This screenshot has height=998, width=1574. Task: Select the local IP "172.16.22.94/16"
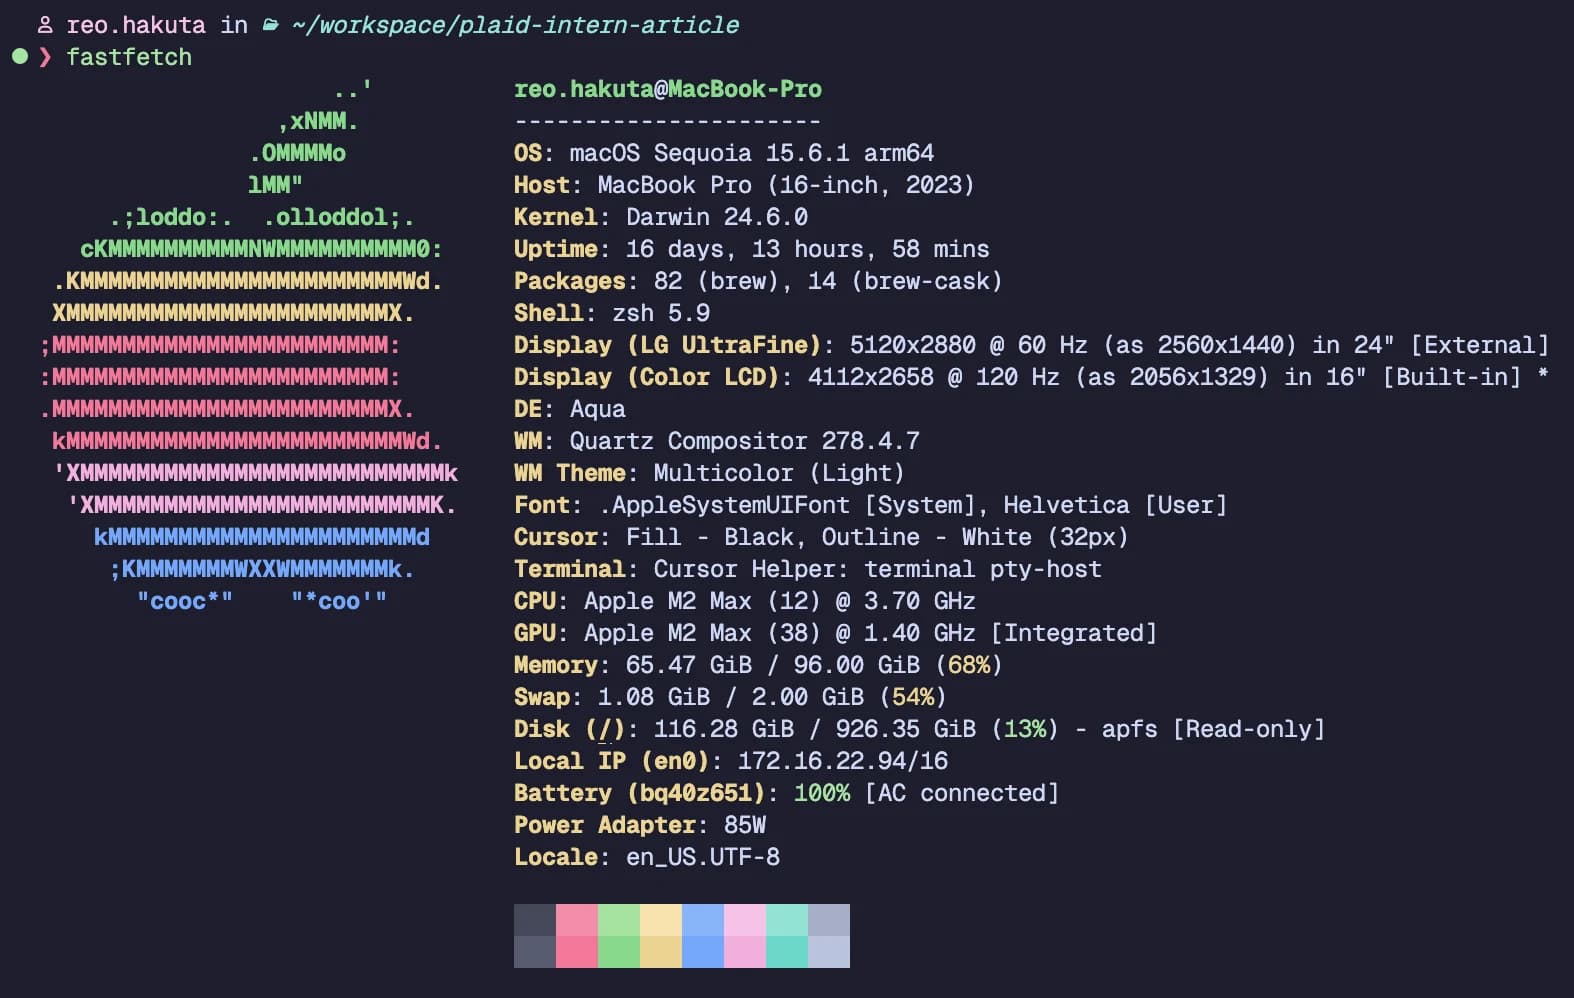point(843,761)
